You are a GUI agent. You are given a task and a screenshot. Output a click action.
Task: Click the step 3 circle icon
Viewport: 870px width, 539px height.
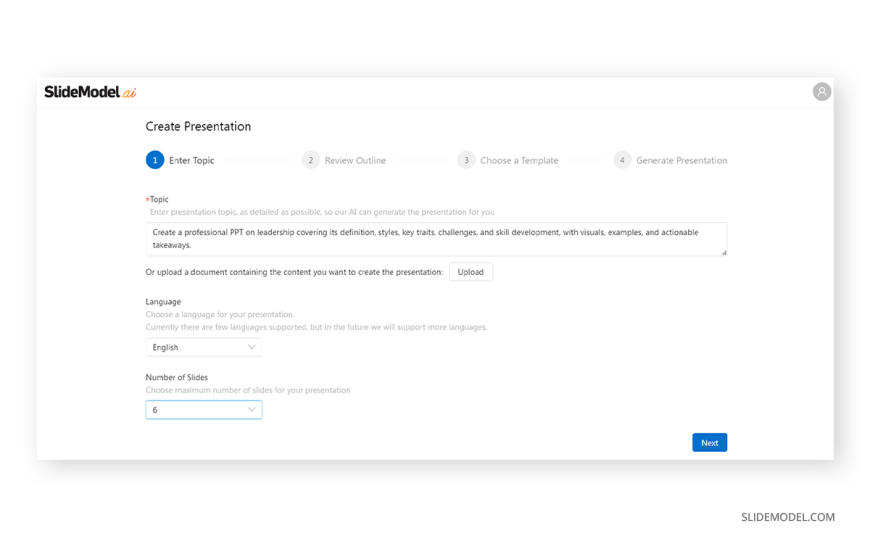point(466,160)
